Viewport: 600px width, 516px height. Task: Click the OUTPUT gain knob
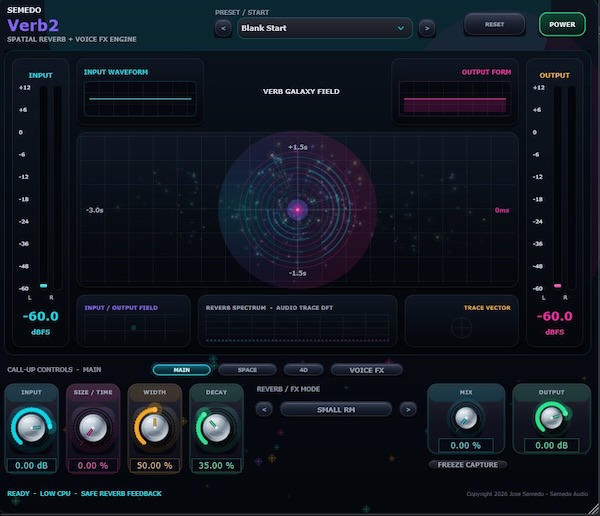pos(551,418)
